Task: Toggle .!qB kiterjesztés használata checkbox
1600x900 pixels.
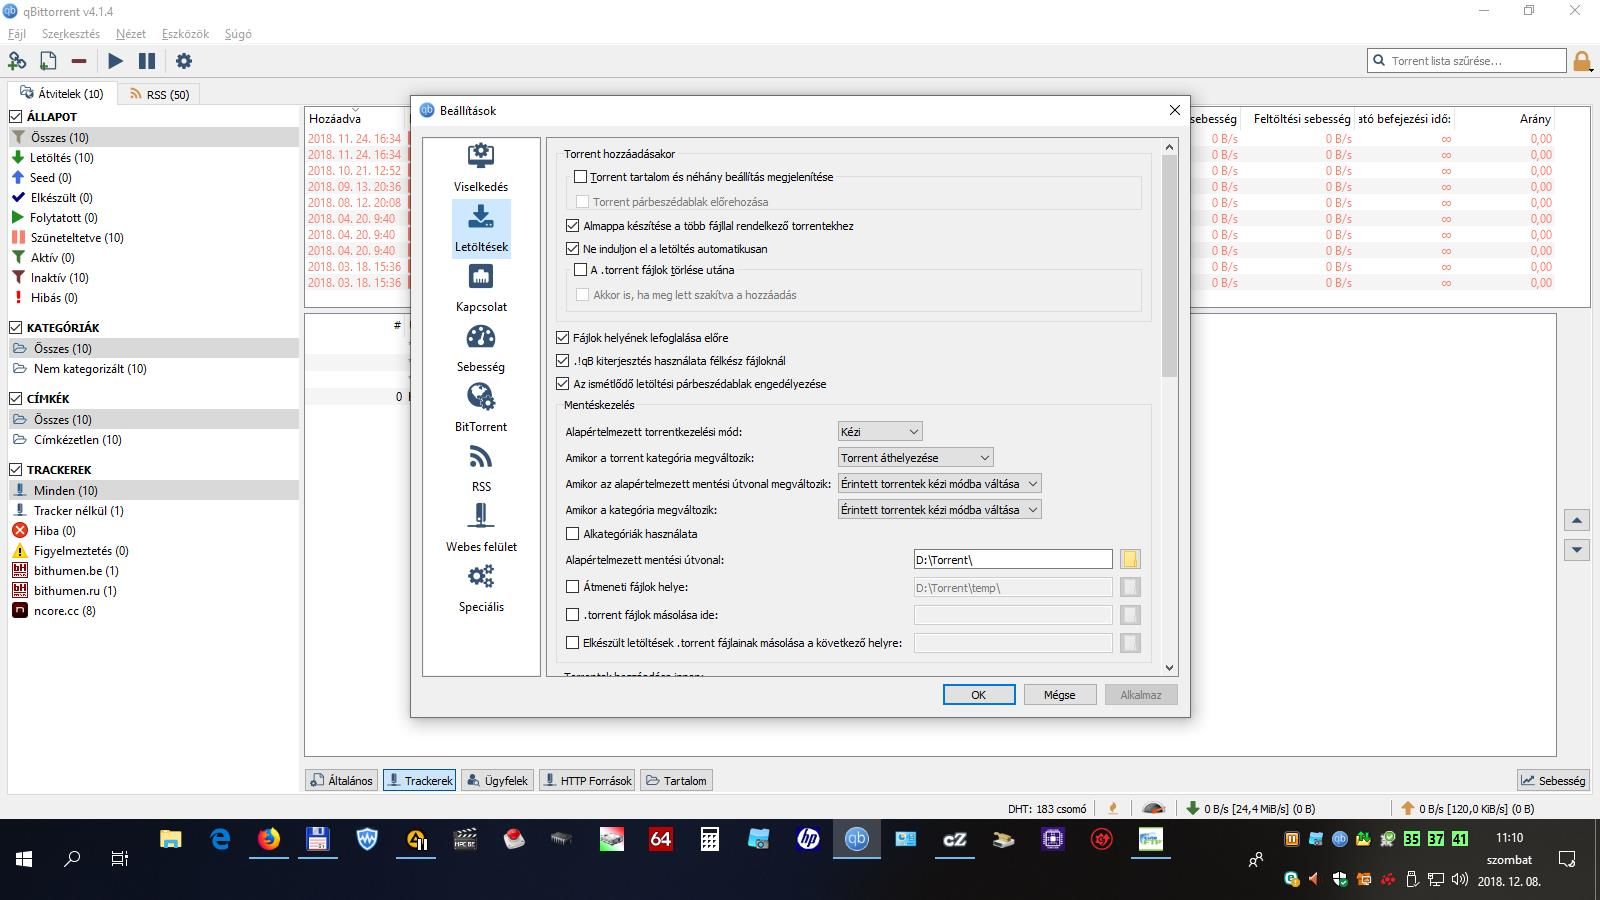Action: point(563,361)
